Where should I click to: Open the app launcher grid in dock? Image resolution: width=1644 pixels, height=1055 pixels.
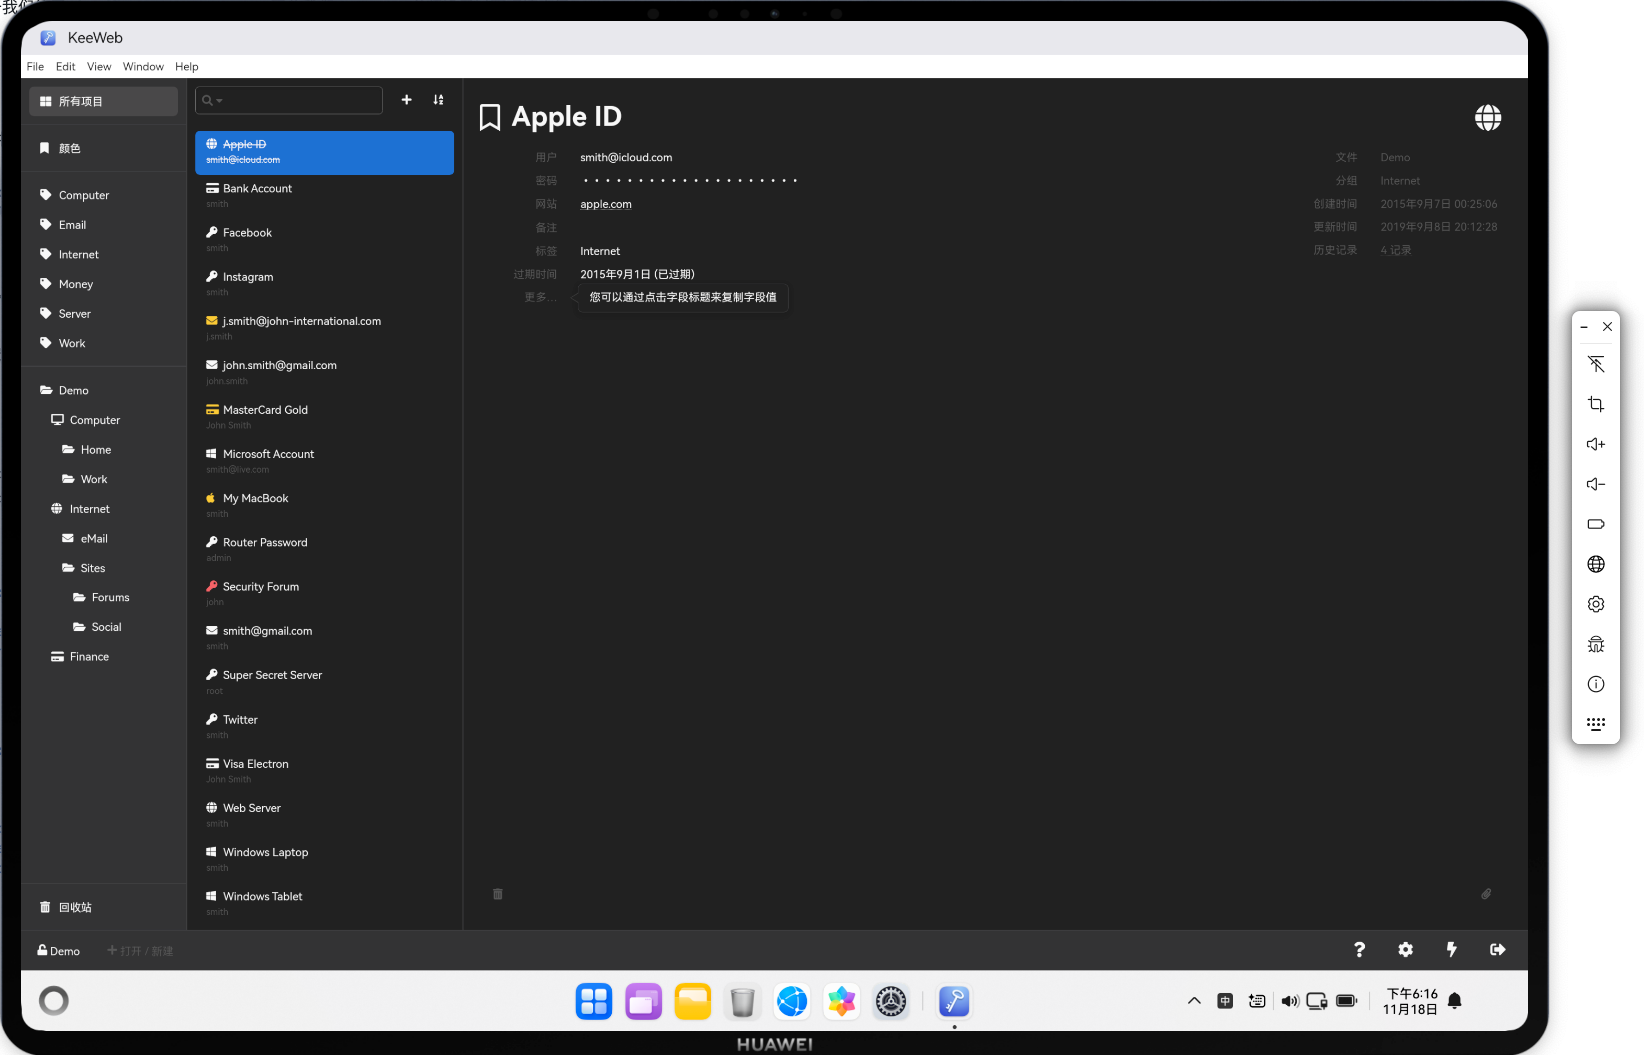tap(594, 1001)
